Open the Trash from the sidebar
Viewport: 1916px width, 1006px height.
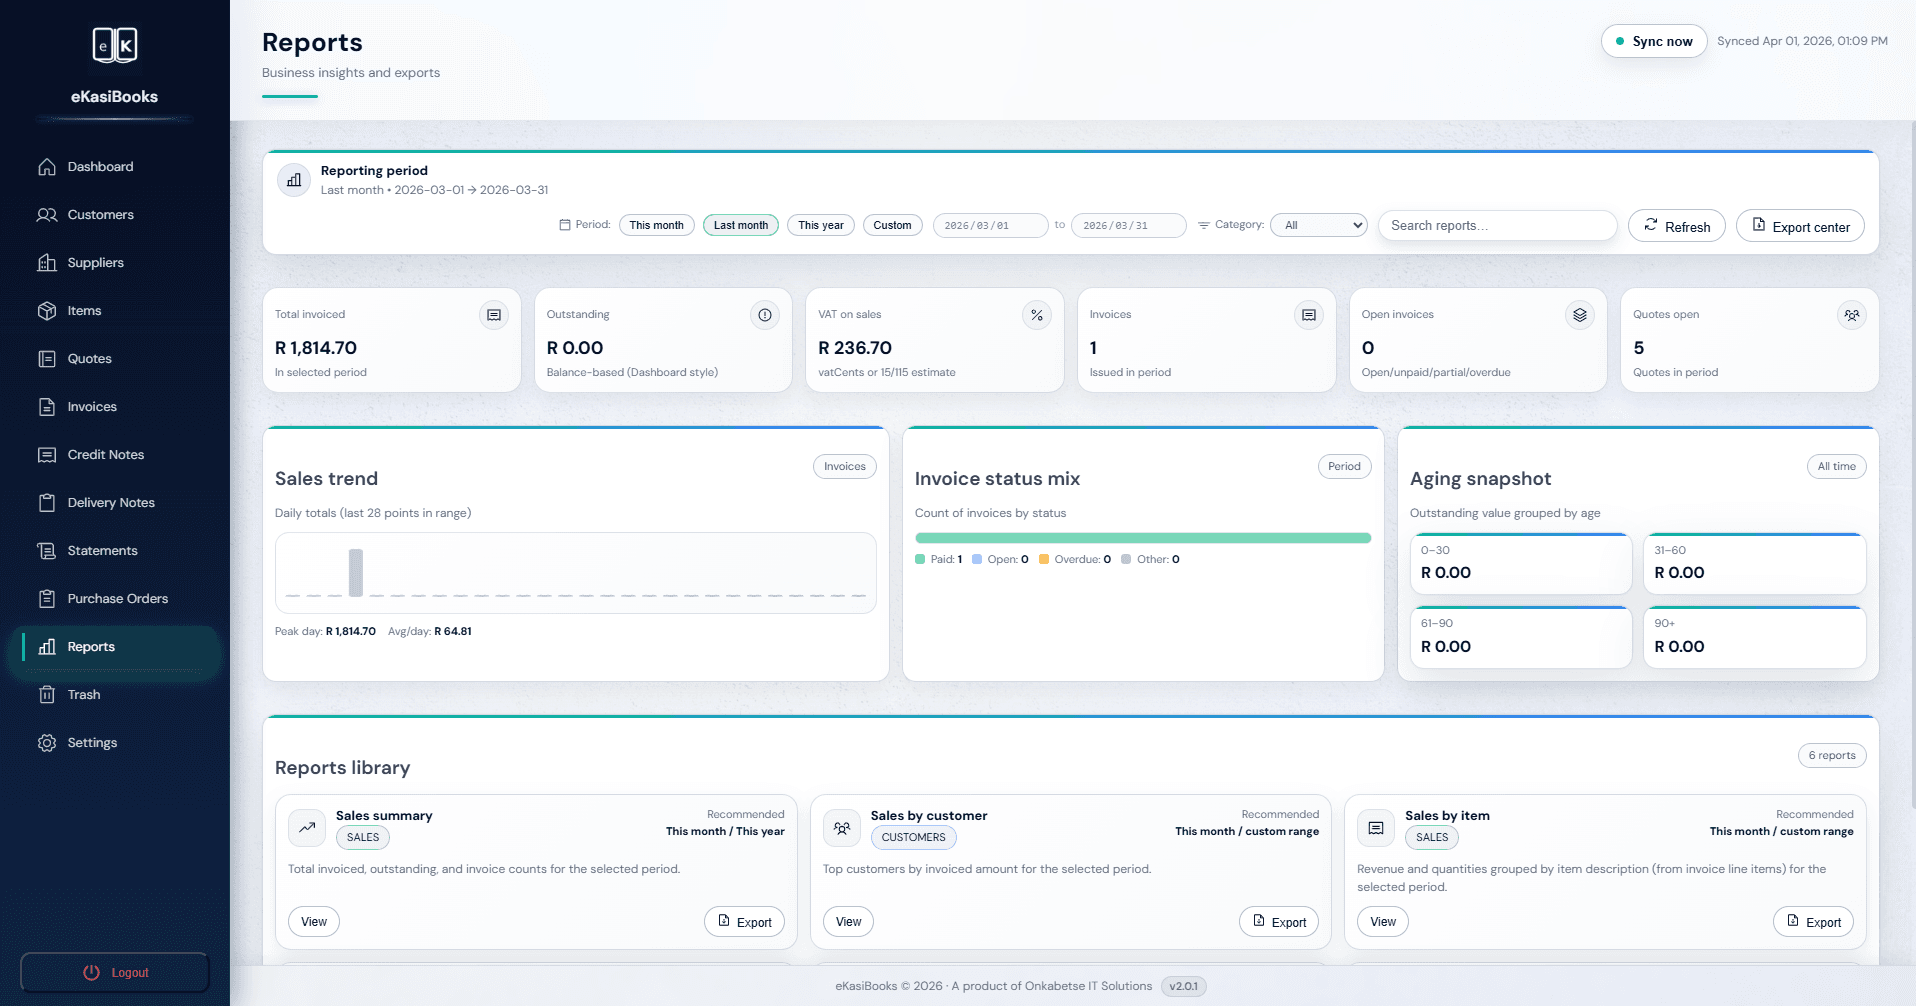(x=82, y=694)
